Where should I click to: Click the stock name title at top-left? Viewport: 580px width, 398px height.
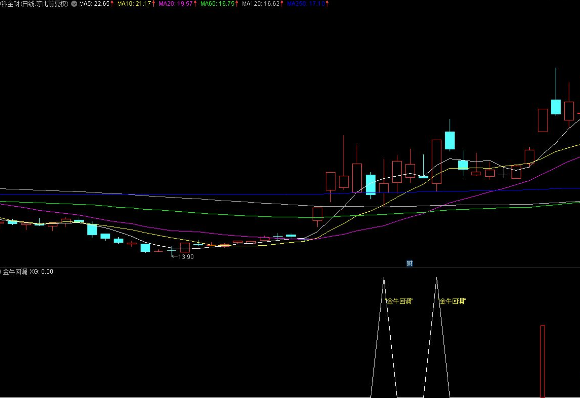34,4
